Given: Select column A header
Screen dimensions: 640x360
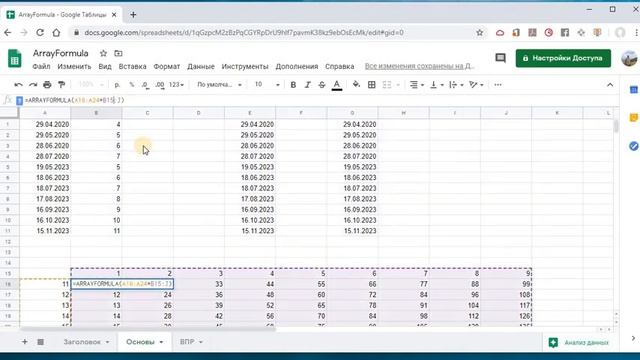Looking at the screenshot, I should tap(45, 113).
